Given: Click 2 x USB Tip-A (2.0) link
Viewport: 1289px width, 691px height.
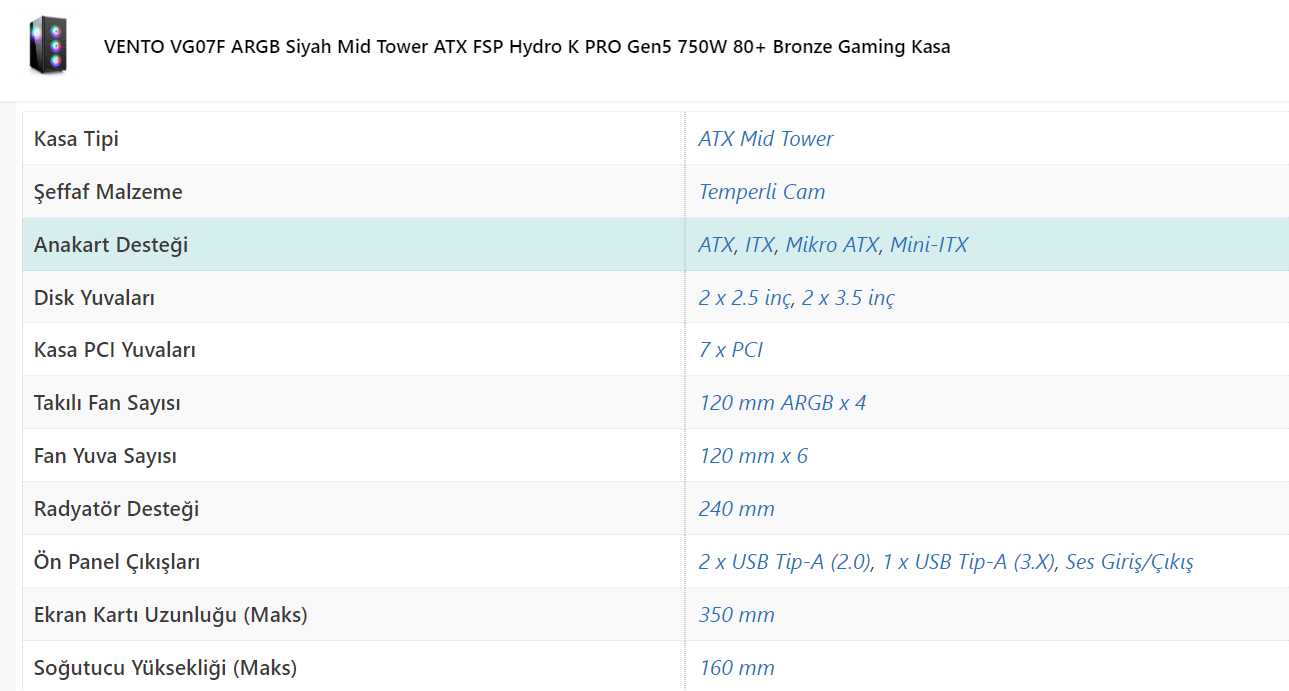Looking at the screenshot, I should click(785, 563).
